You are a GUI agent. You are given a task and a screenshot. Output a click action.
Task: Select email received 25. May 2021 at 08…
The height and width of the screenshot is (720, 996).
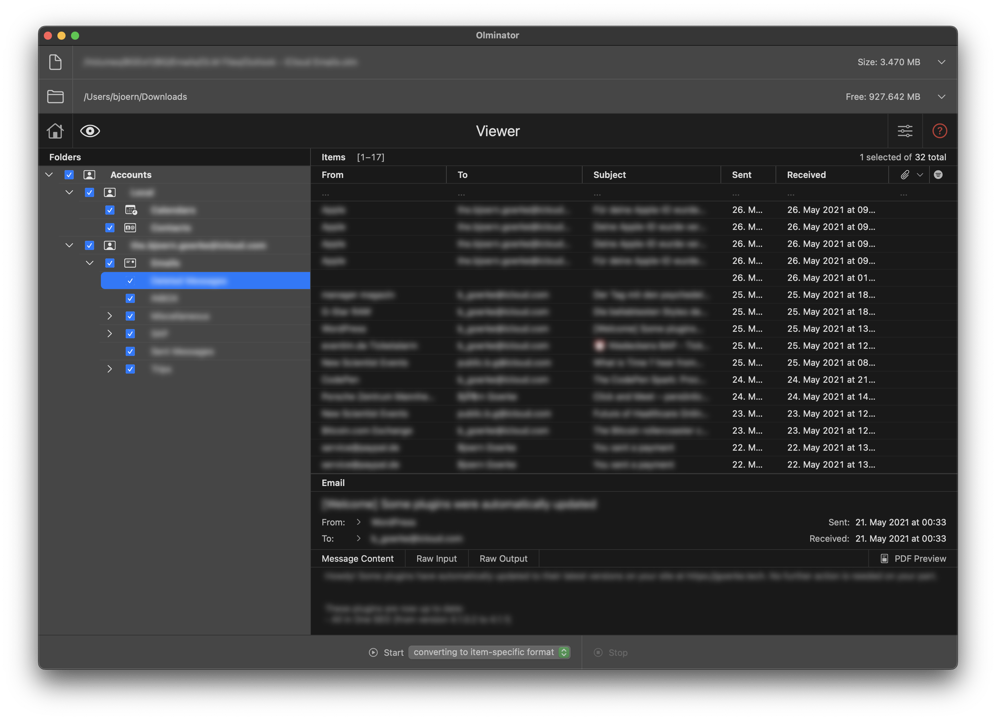point(634,363)
